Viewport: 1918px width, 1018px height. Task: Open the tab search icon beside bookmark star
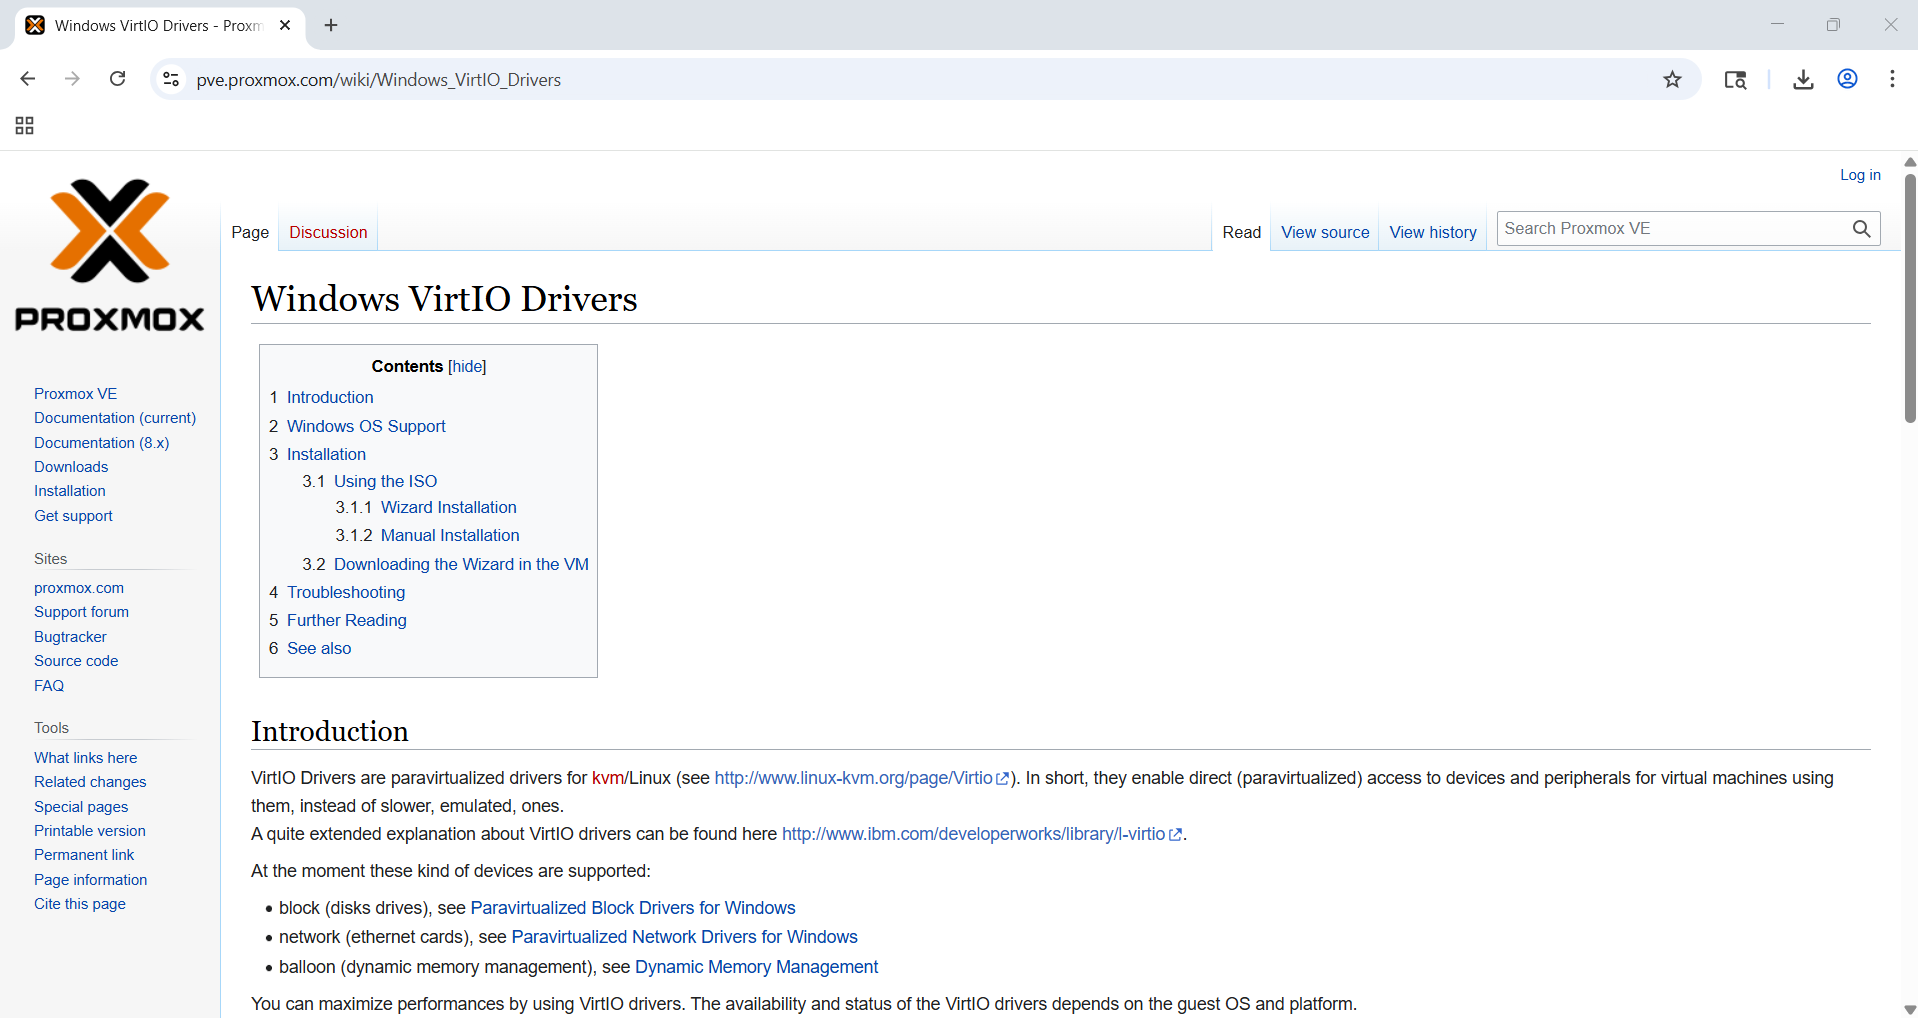tap(1735, 80)
